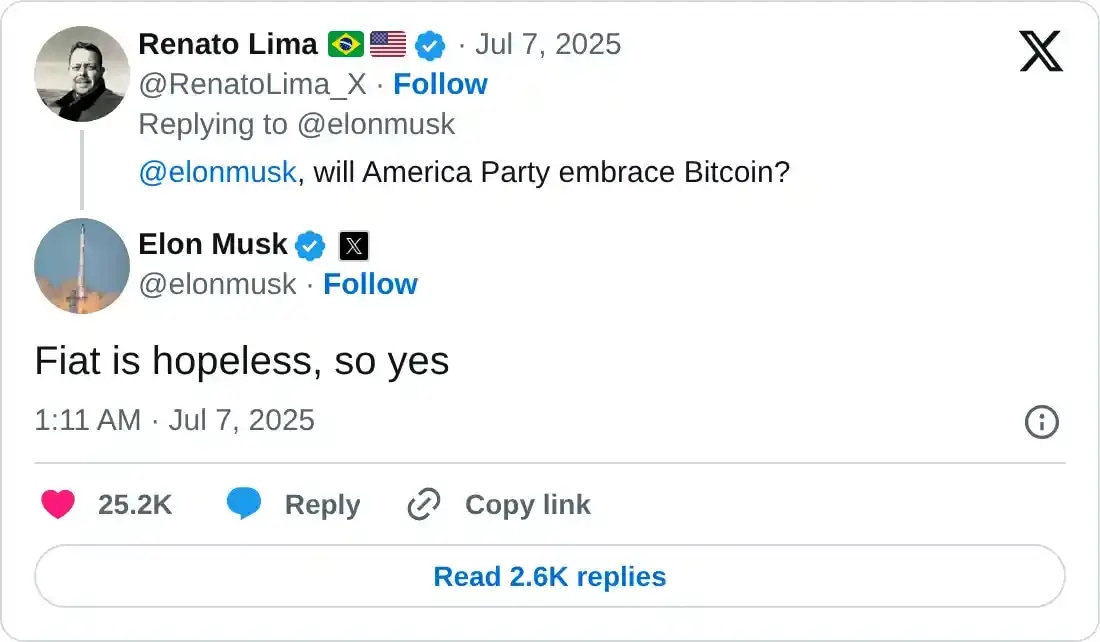Follow @RenatoLima_X

tap(440, 84)
